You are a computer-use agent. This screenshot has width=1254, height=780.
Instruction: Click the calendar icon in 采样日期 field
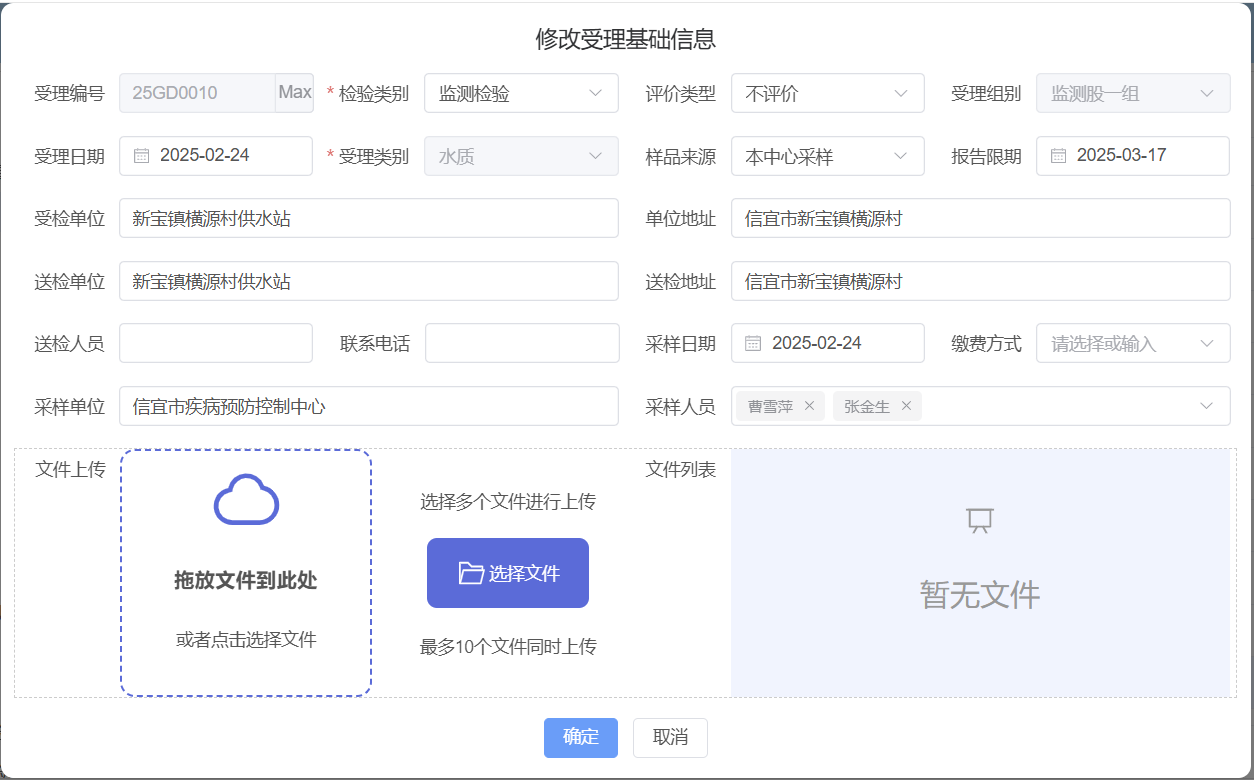pyautogui.click(x=754, y=344)
